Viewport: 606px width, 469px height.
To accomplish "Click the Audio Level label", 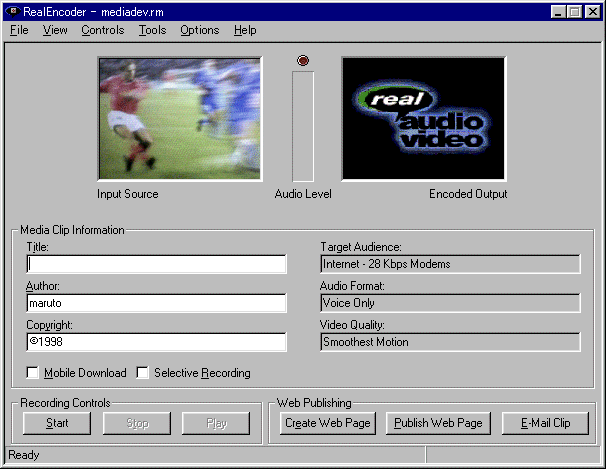I will (x=303, y=194).
